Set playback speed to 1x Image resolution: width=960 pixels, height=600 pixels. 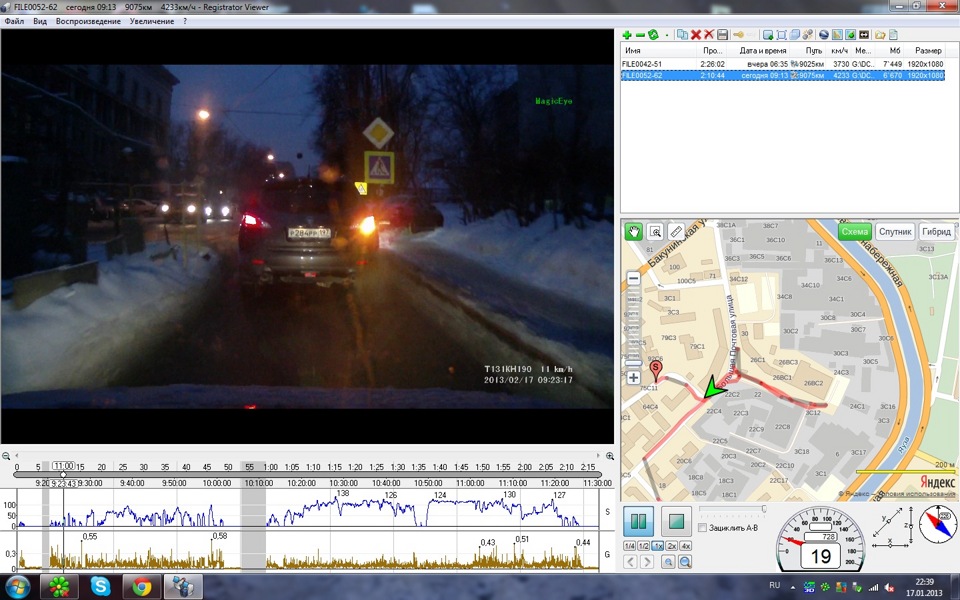(x=658, y=546)
